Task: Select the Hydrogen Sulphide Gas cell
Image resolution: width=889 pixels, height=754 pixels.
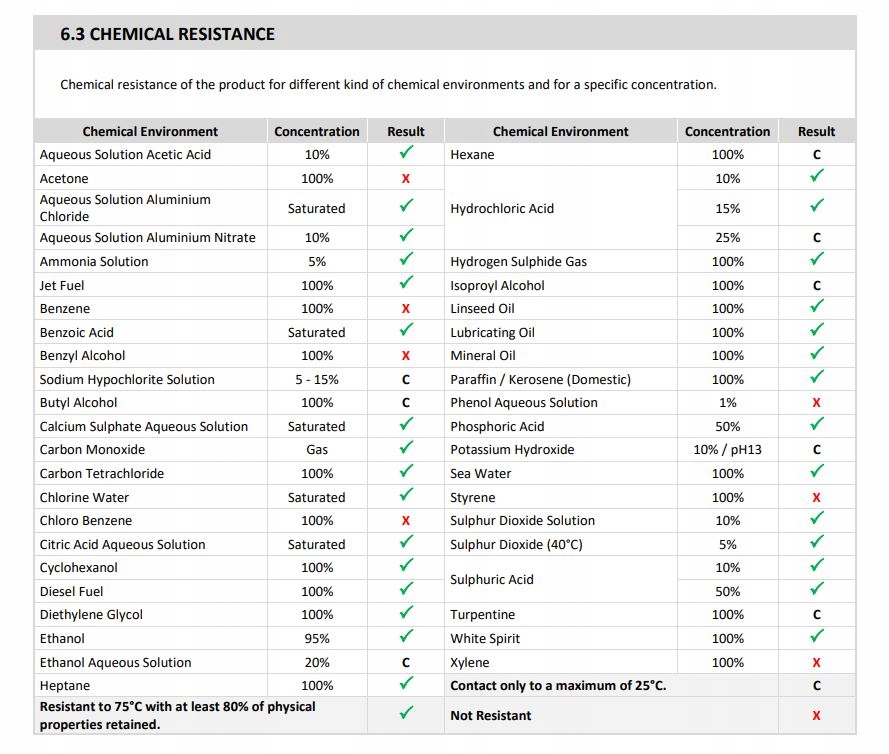Action: point(519,261)
